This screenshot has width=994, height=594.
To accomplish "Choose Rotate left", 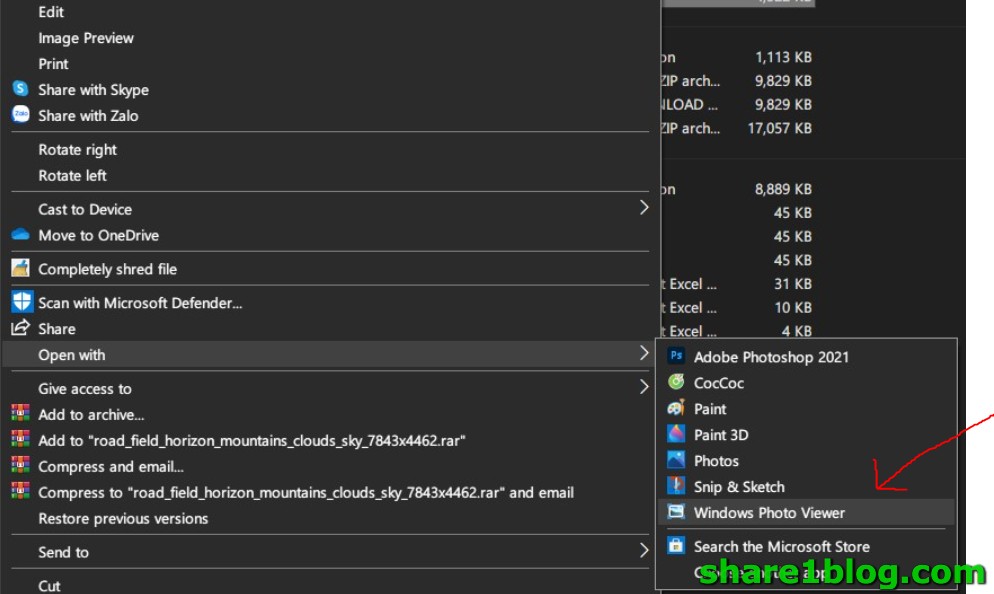I will (72, 176).
